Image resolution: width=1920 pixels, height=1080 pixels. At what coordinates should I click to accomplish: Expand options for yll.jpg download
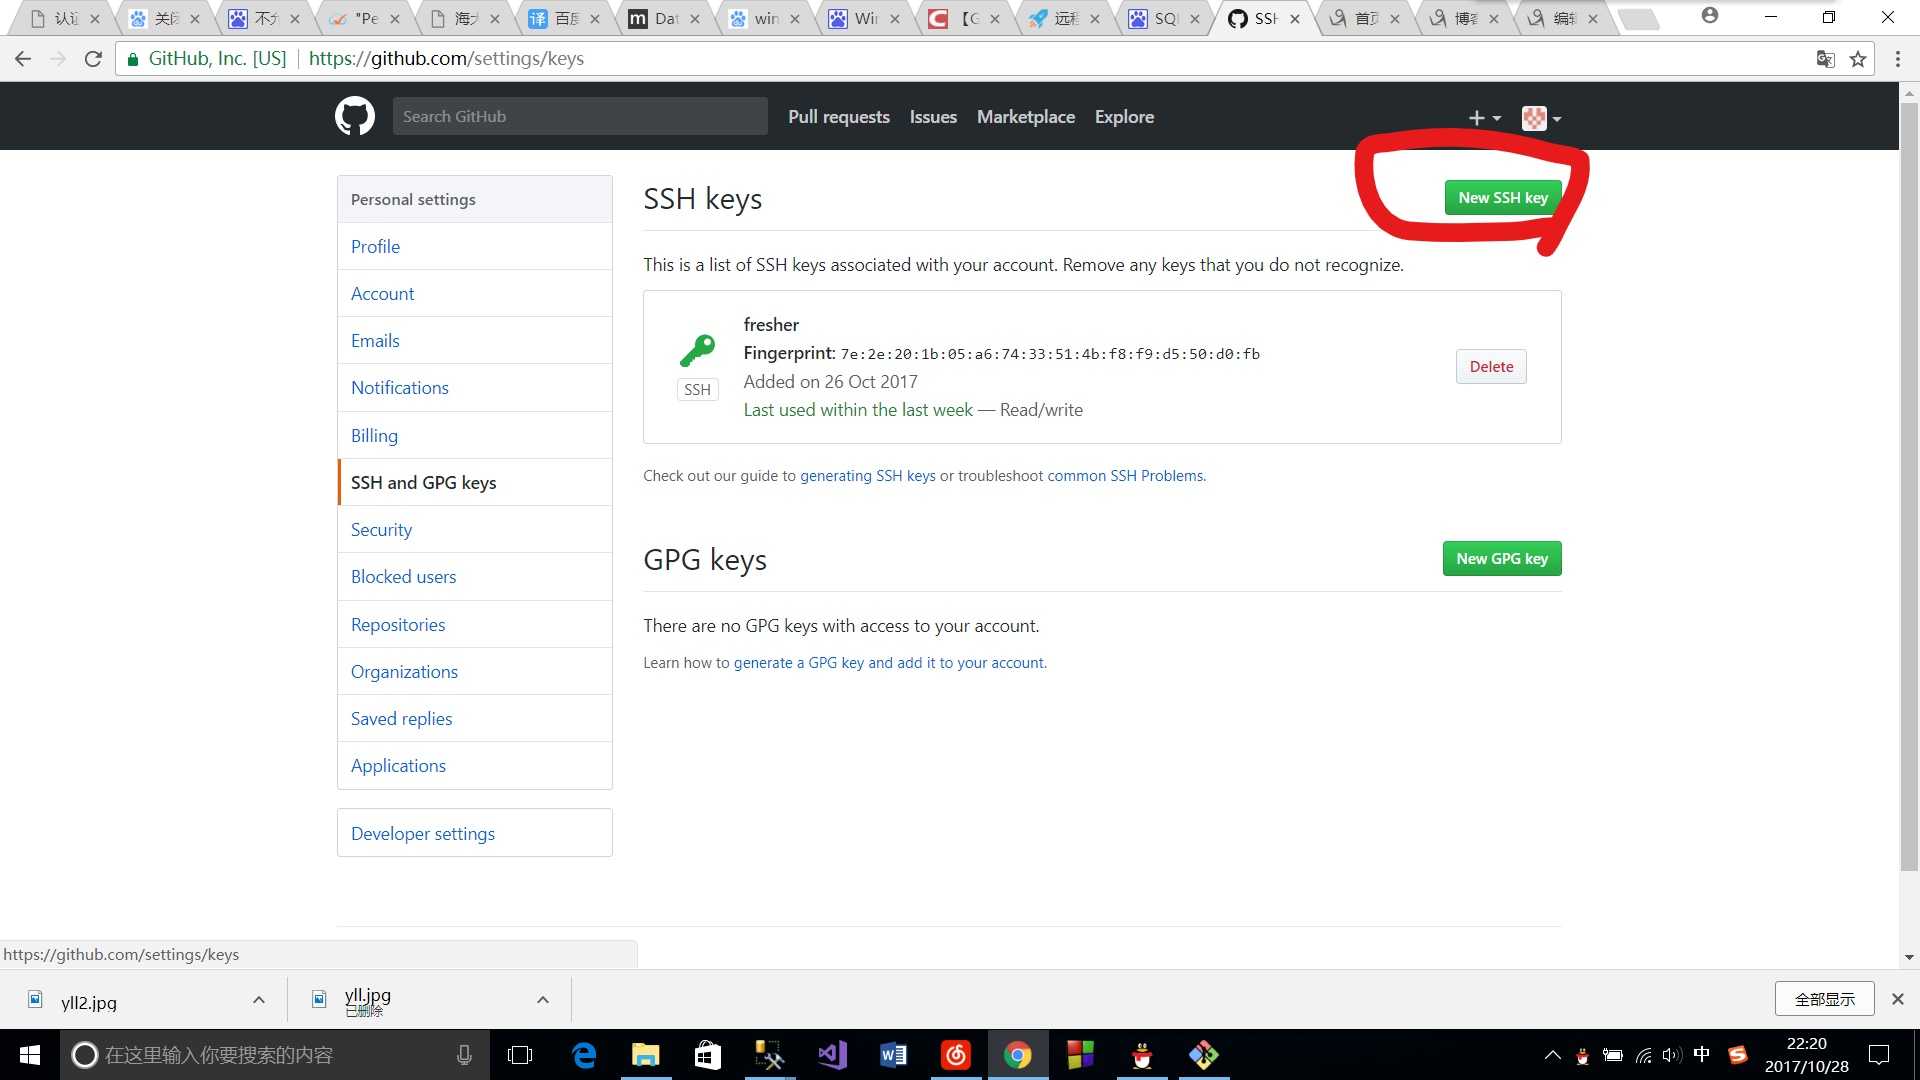(543, 1000)
